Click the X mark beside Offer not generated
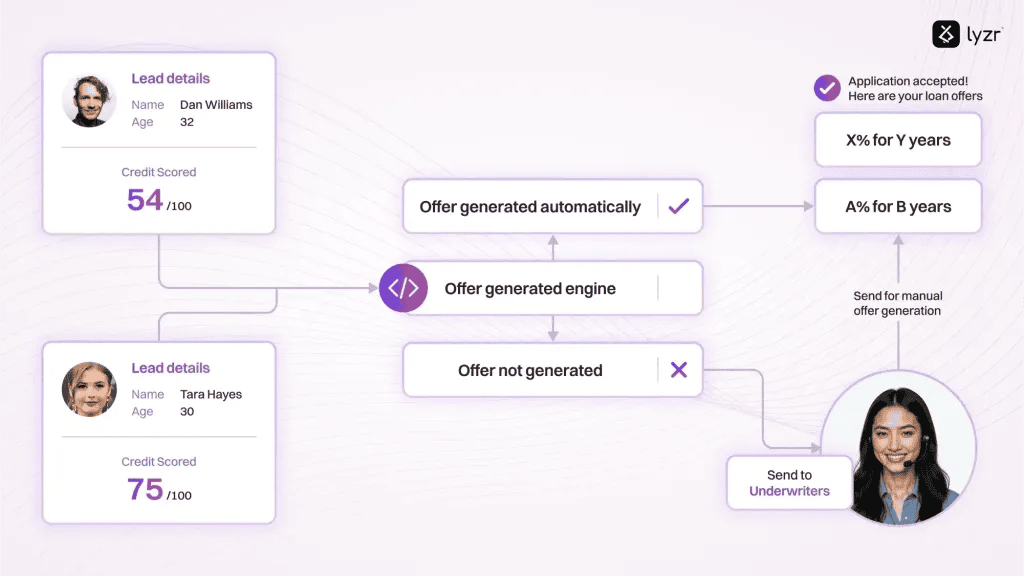This screenshot has width=1024, height=576. tap(679, 370)
